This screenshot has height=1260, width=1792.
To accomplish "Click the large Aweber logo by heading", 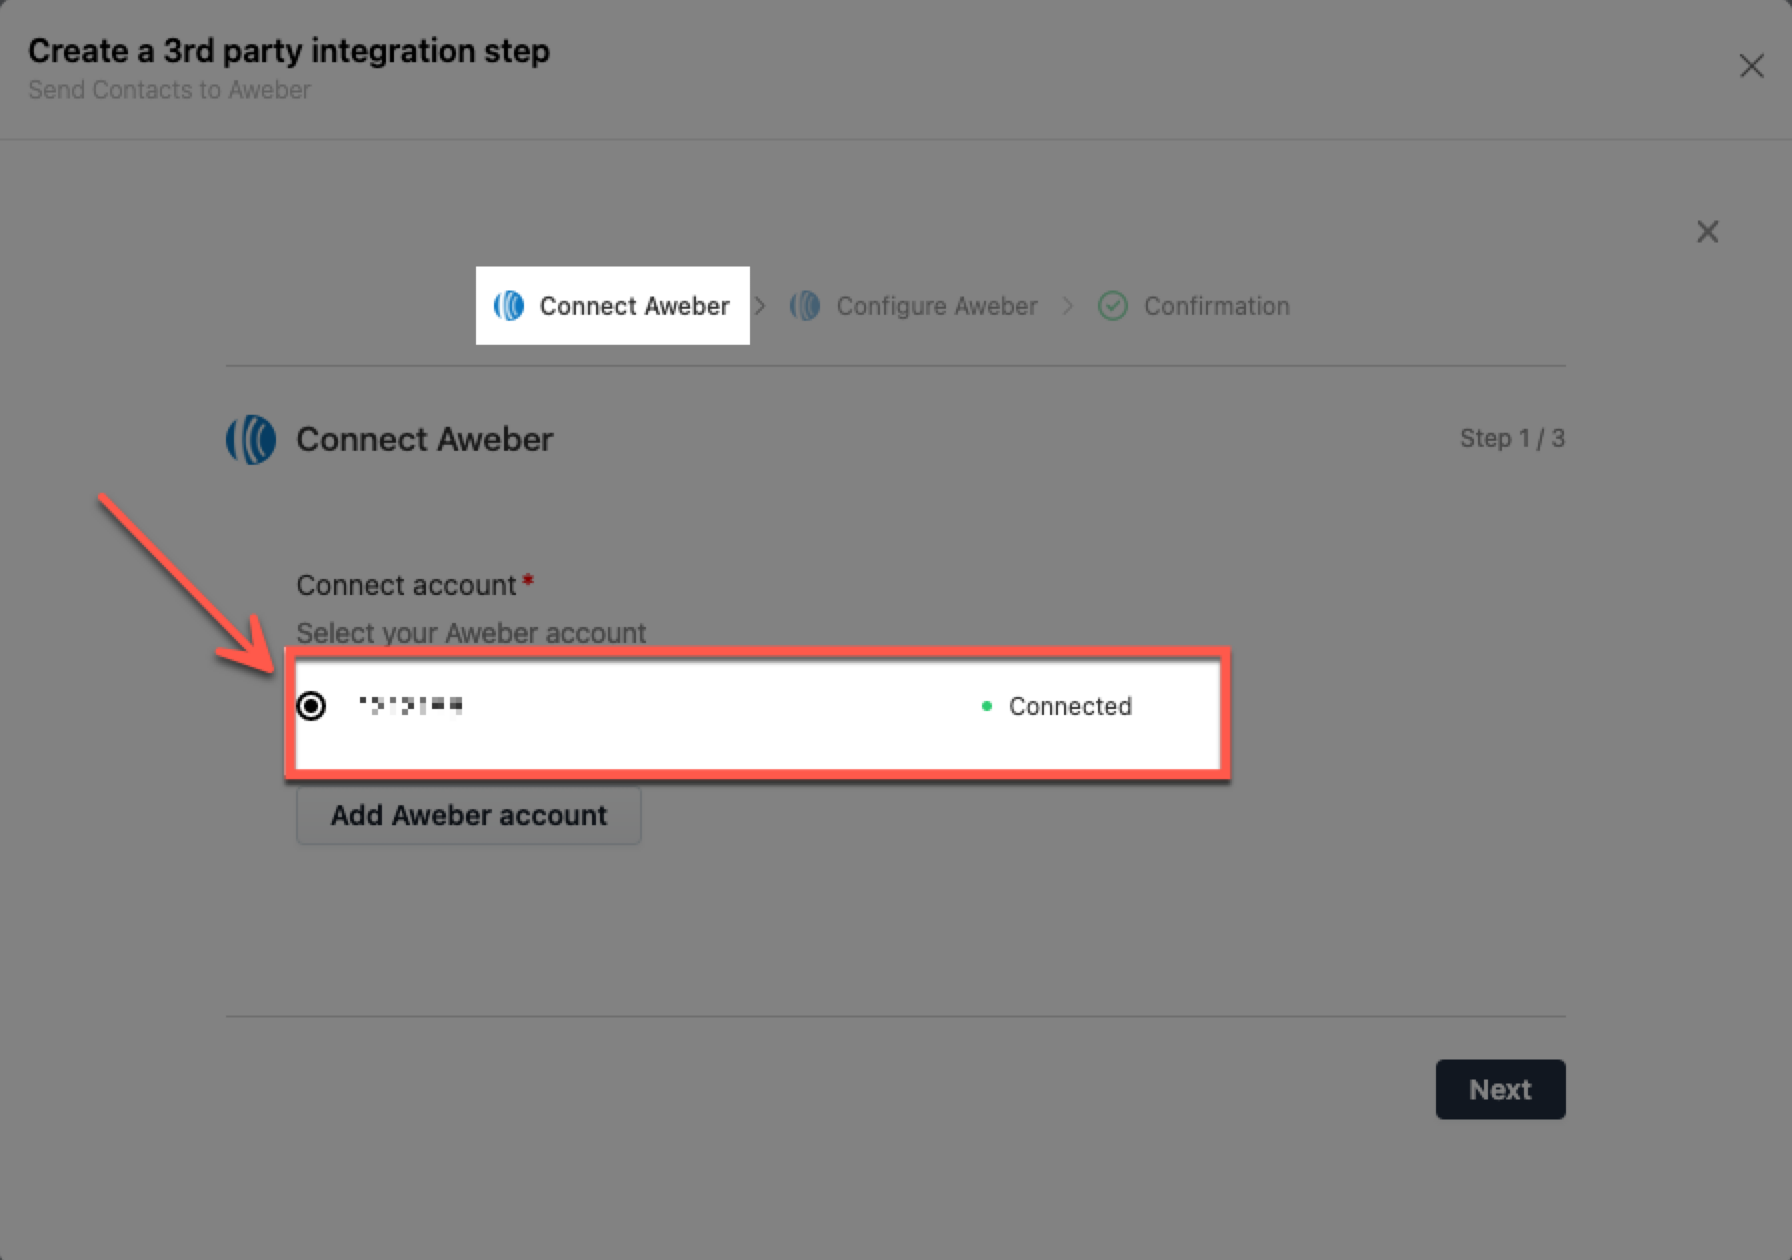I will (251, 440).
